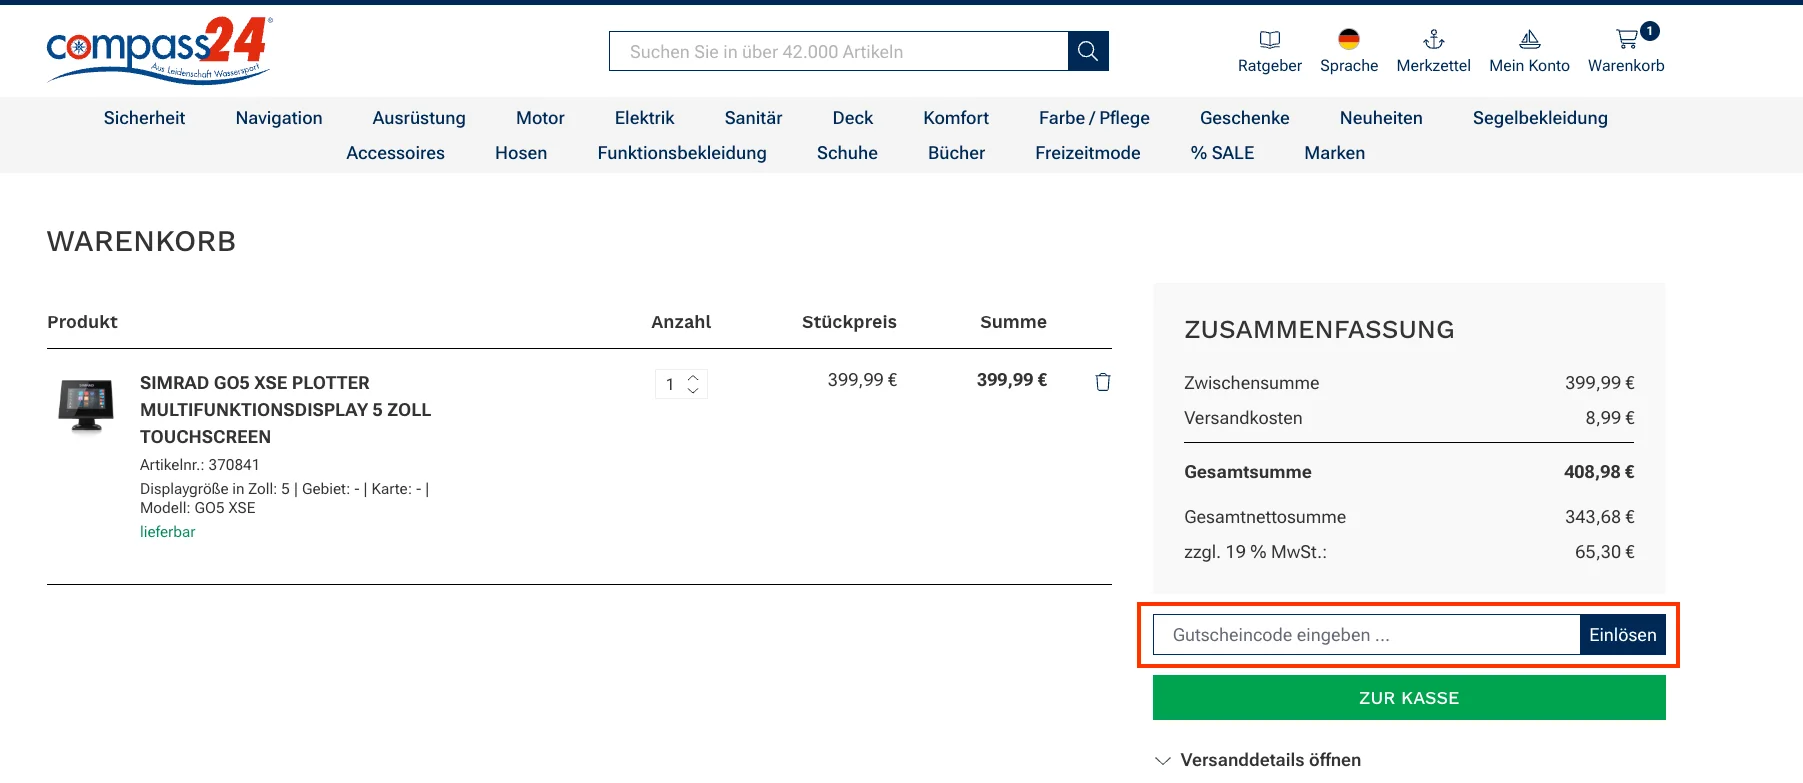Open the % SALE menu
Viewport: 1803px width, 783px height.
tap(1222, 153)
